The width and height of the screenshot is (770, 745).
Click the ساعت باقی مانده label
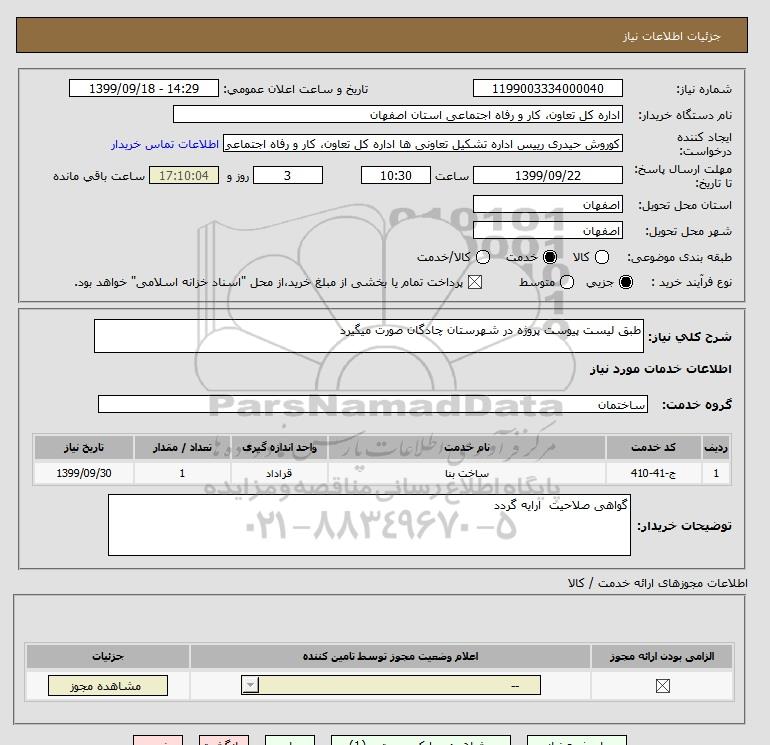[x=99, y=176]
